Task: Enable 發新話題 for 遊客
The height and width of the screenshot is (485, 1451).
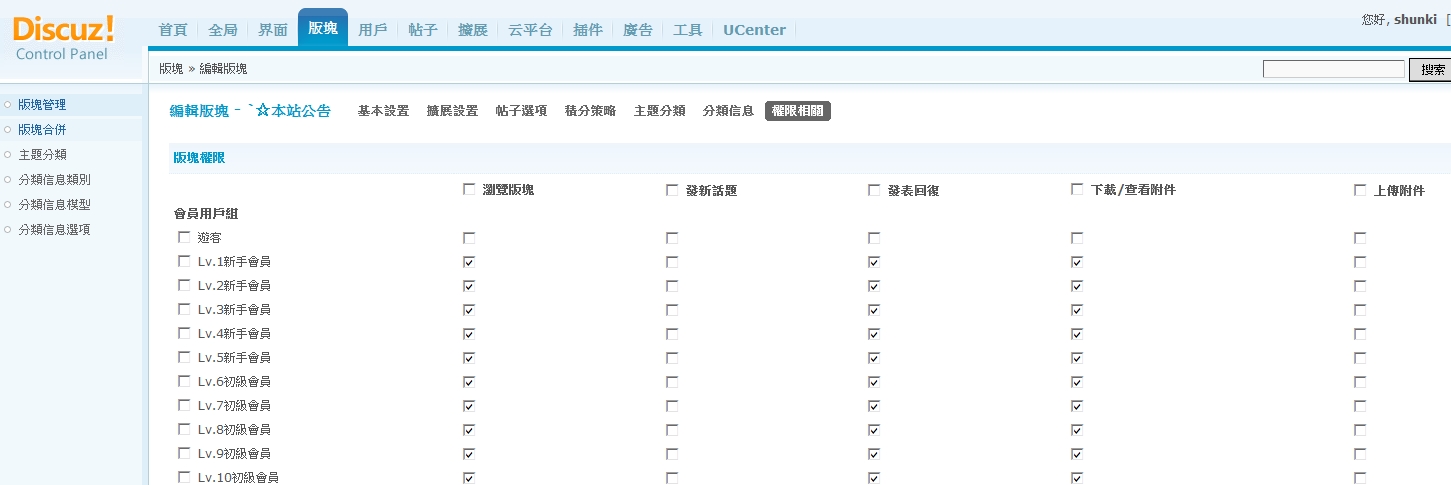Action: tap(672, 238)
